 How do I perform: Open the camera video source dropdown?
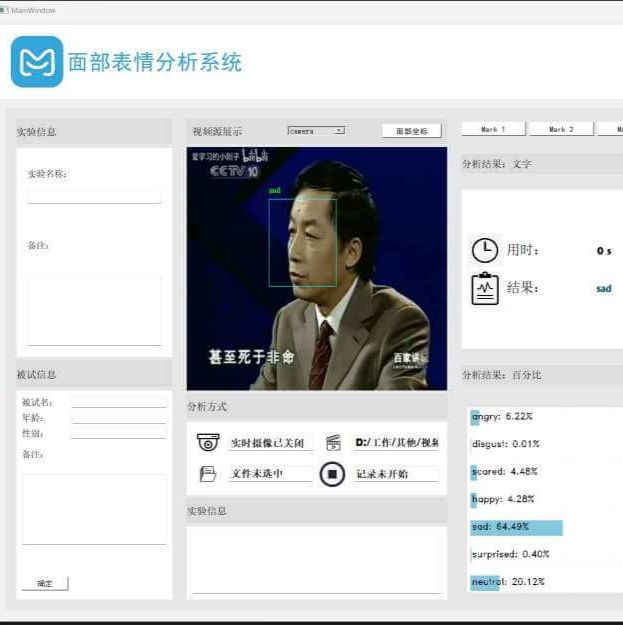[x=316, y=131]
